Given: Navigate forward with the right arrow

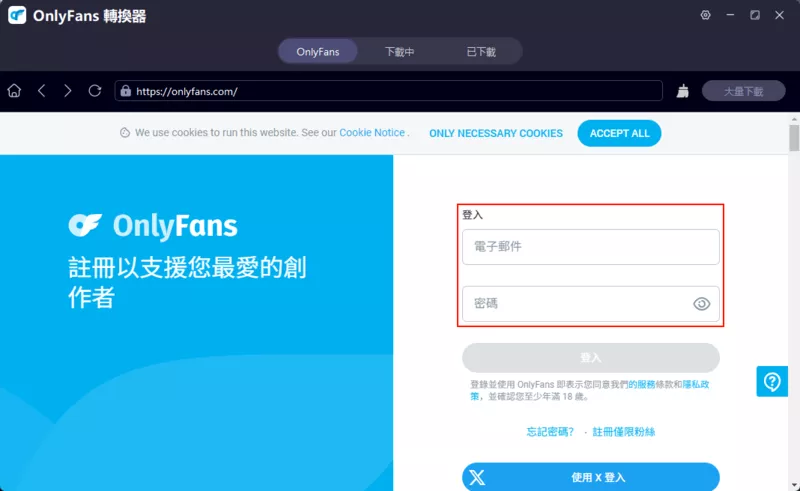Looking at the screenshot, I should pos(67,91).
